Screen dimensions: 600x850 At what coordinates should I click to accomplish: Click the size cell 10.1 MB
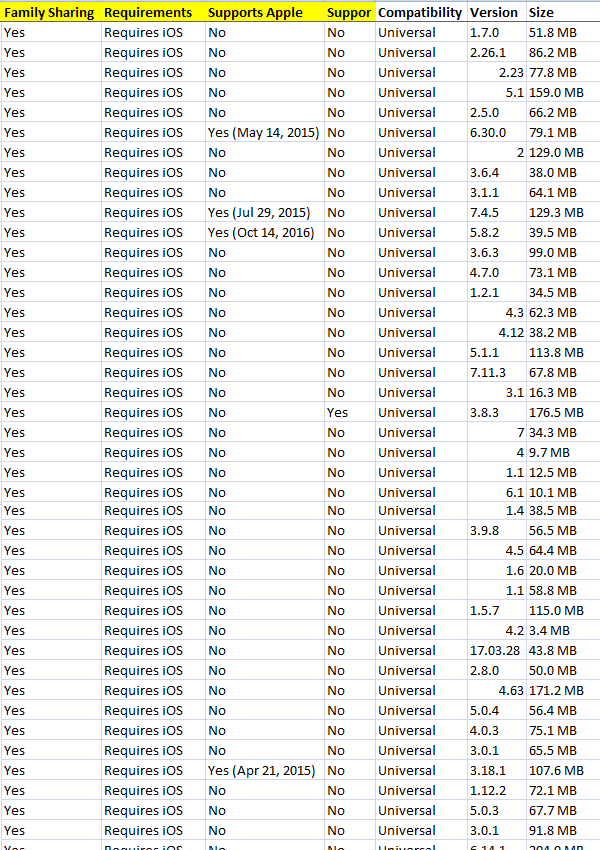point(563,492)
